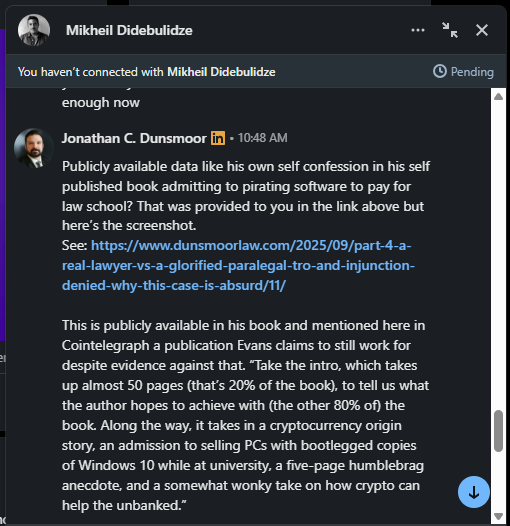Click Jonathan C. Dunsmoor's profile picture

[34, 148]
